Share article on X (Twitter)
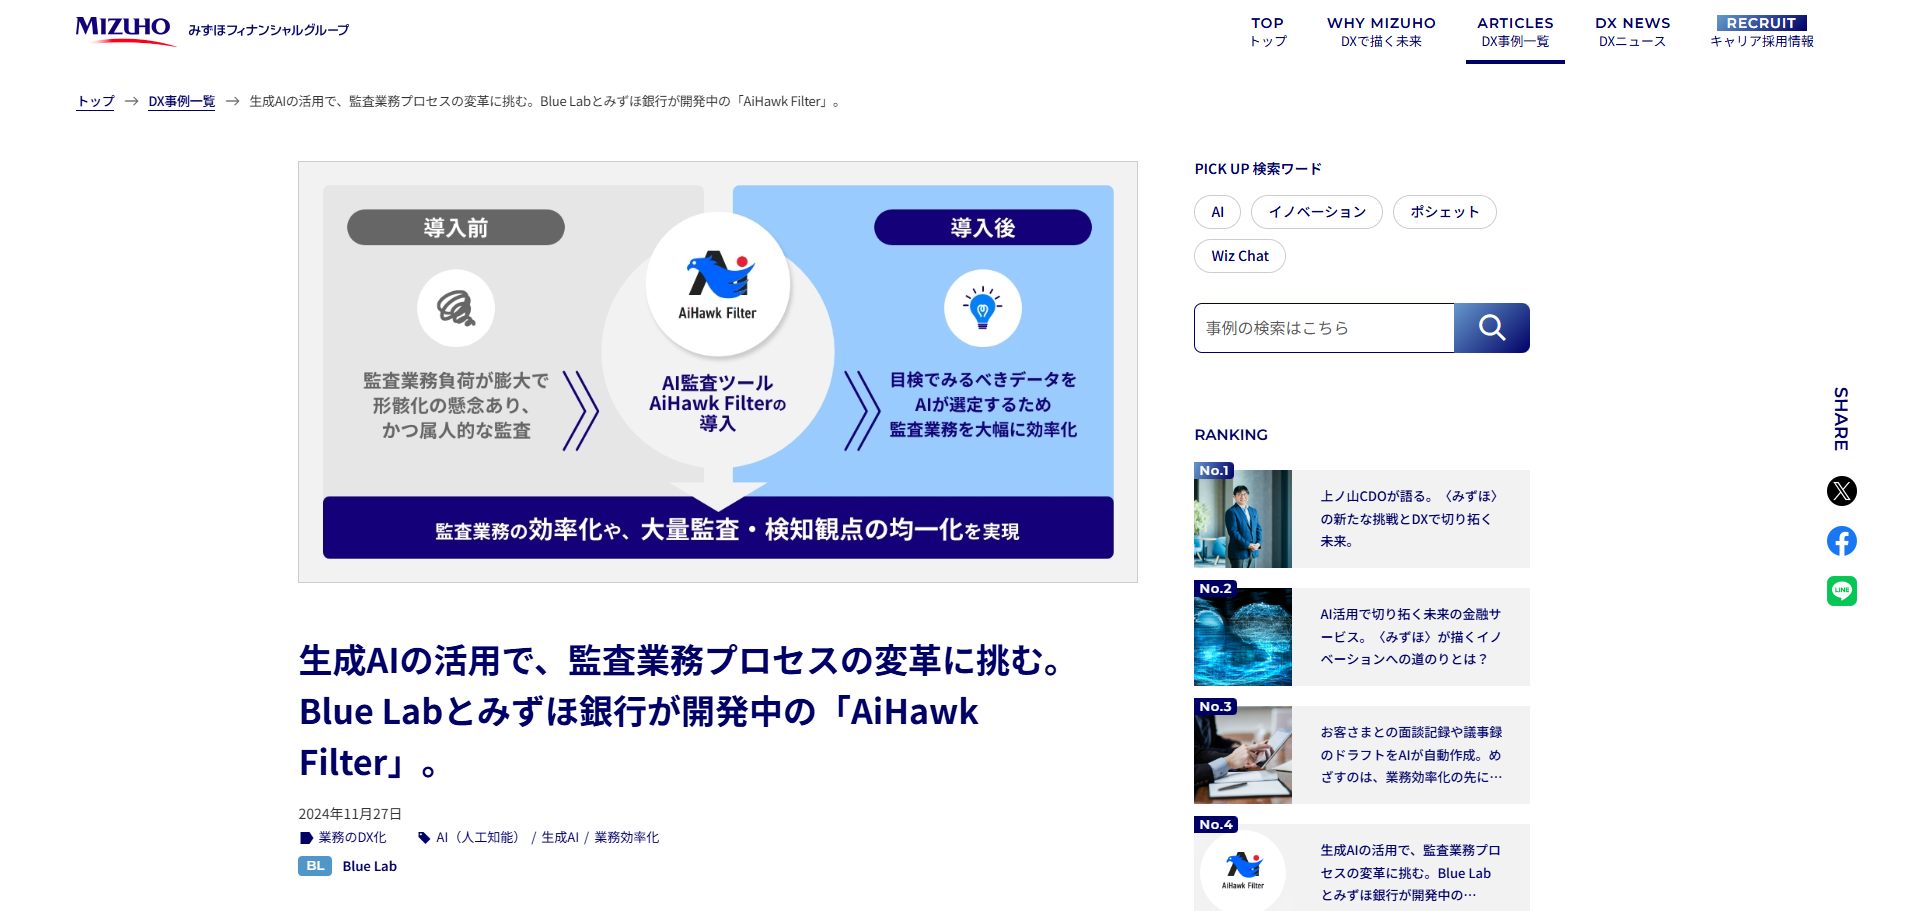This screenshot has height=911, width=1905. point(1841,491)
